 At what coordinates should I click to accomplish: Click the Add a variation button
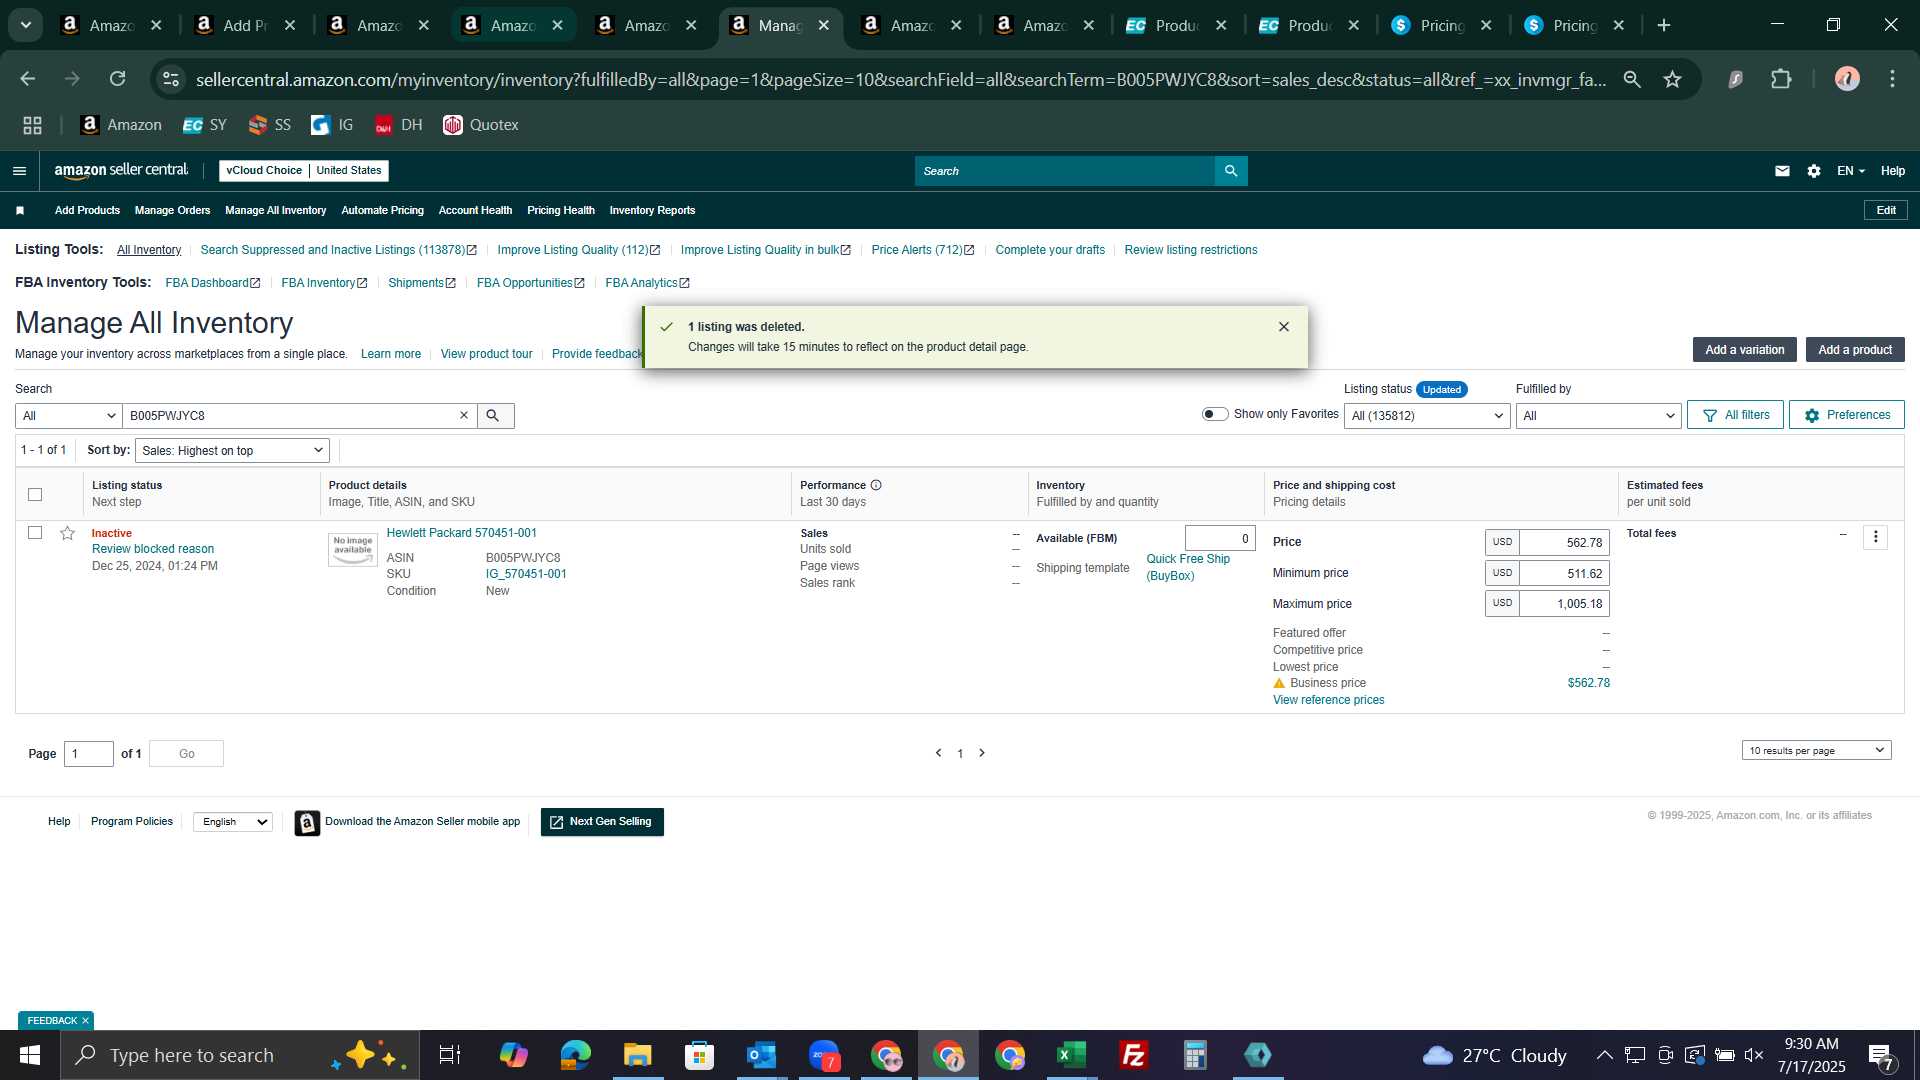pyautogui.click(x=1744, y=350)
